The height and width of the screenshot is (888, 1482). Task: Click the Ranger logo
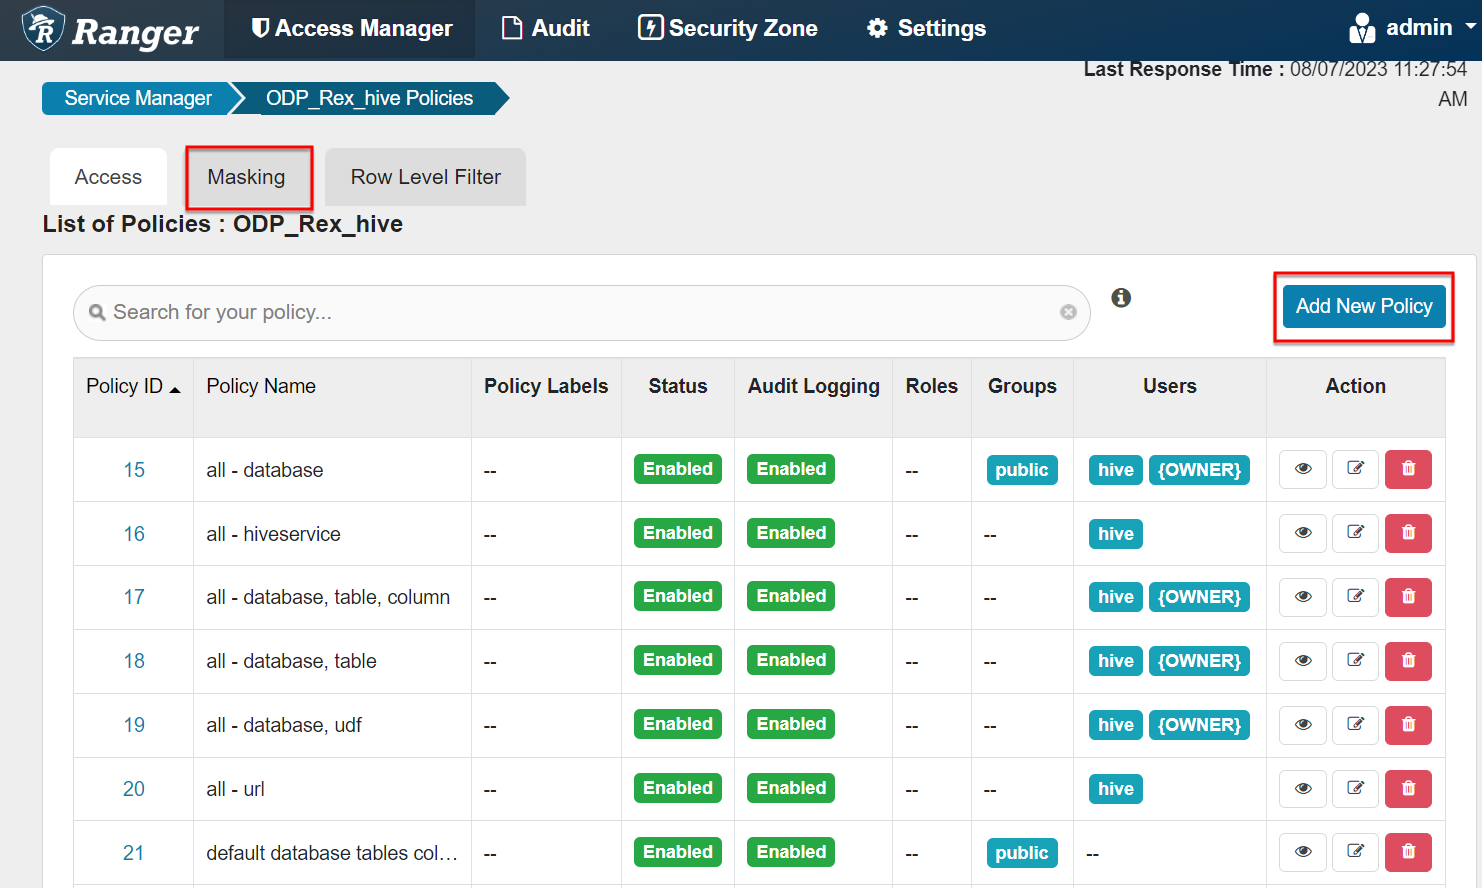click(110, 30)
